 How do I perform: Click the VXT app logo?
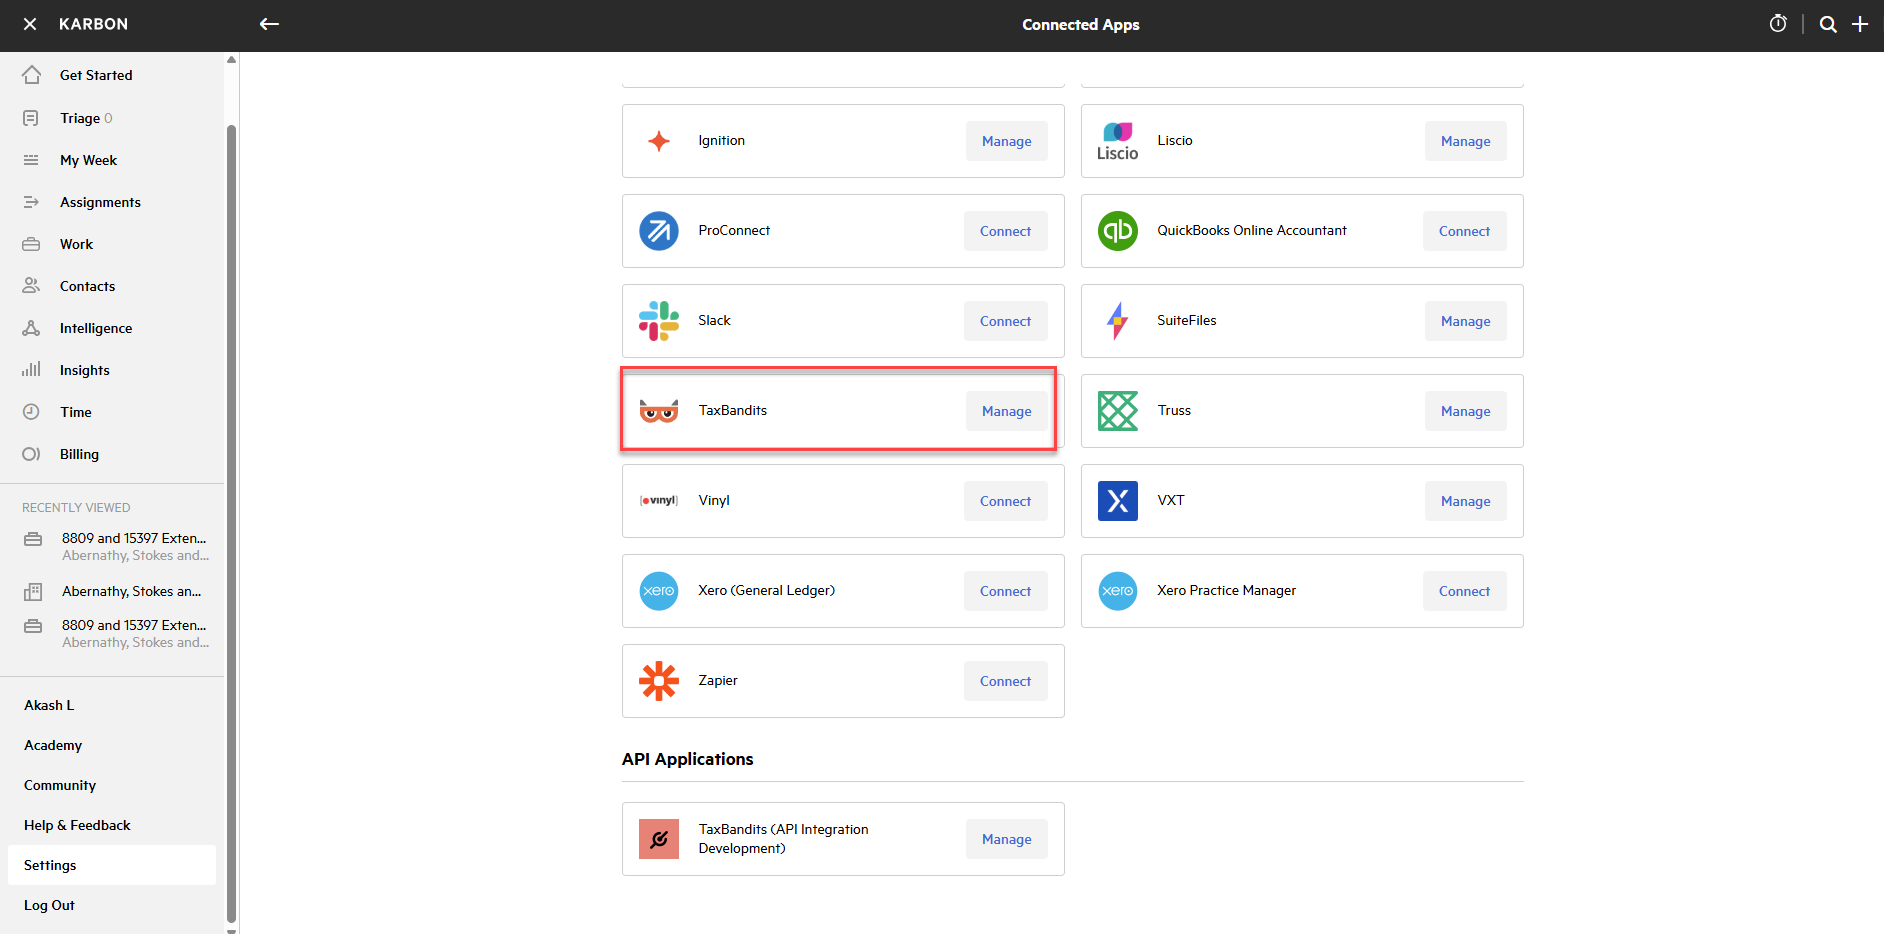pos(1118,501)
